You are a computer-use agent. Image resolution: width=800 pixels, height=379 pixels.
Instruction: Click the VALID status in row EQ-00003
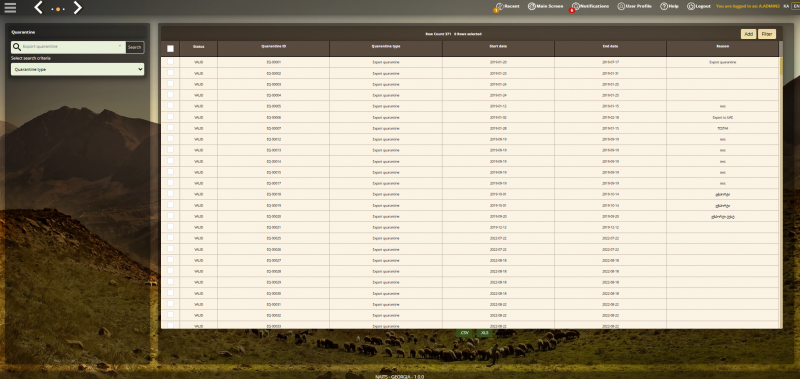tap(198, 84)
